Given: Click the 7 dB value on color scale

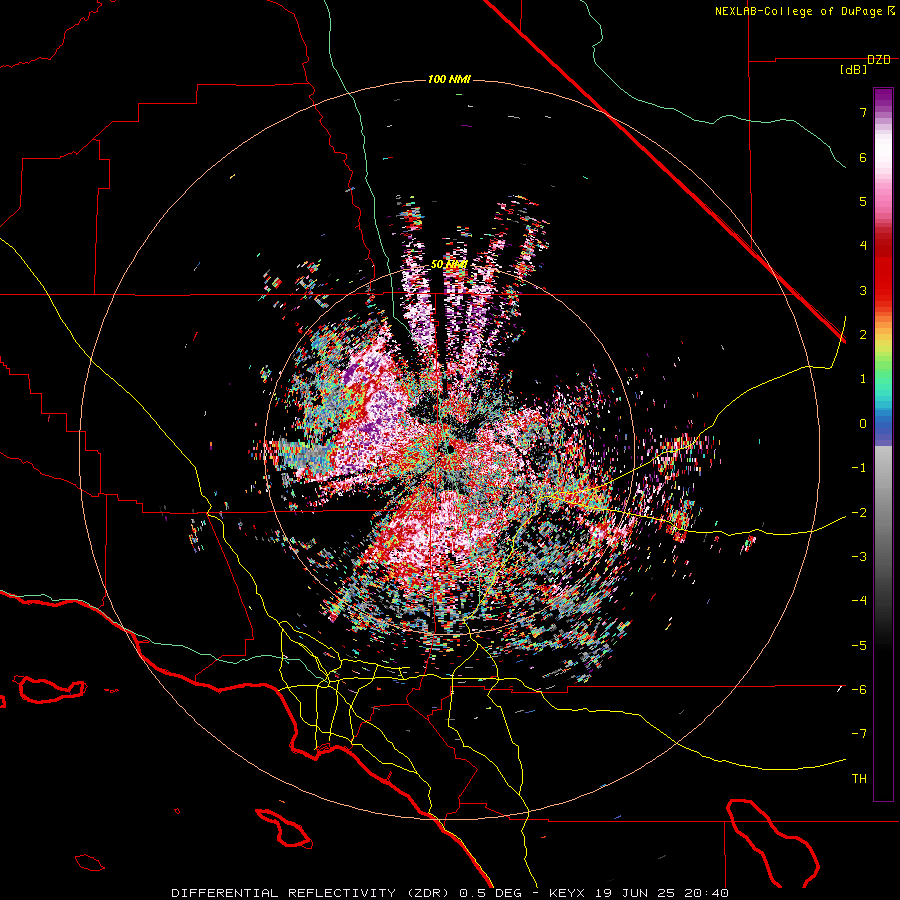Looking at the screenshot, I should (863, 112).
